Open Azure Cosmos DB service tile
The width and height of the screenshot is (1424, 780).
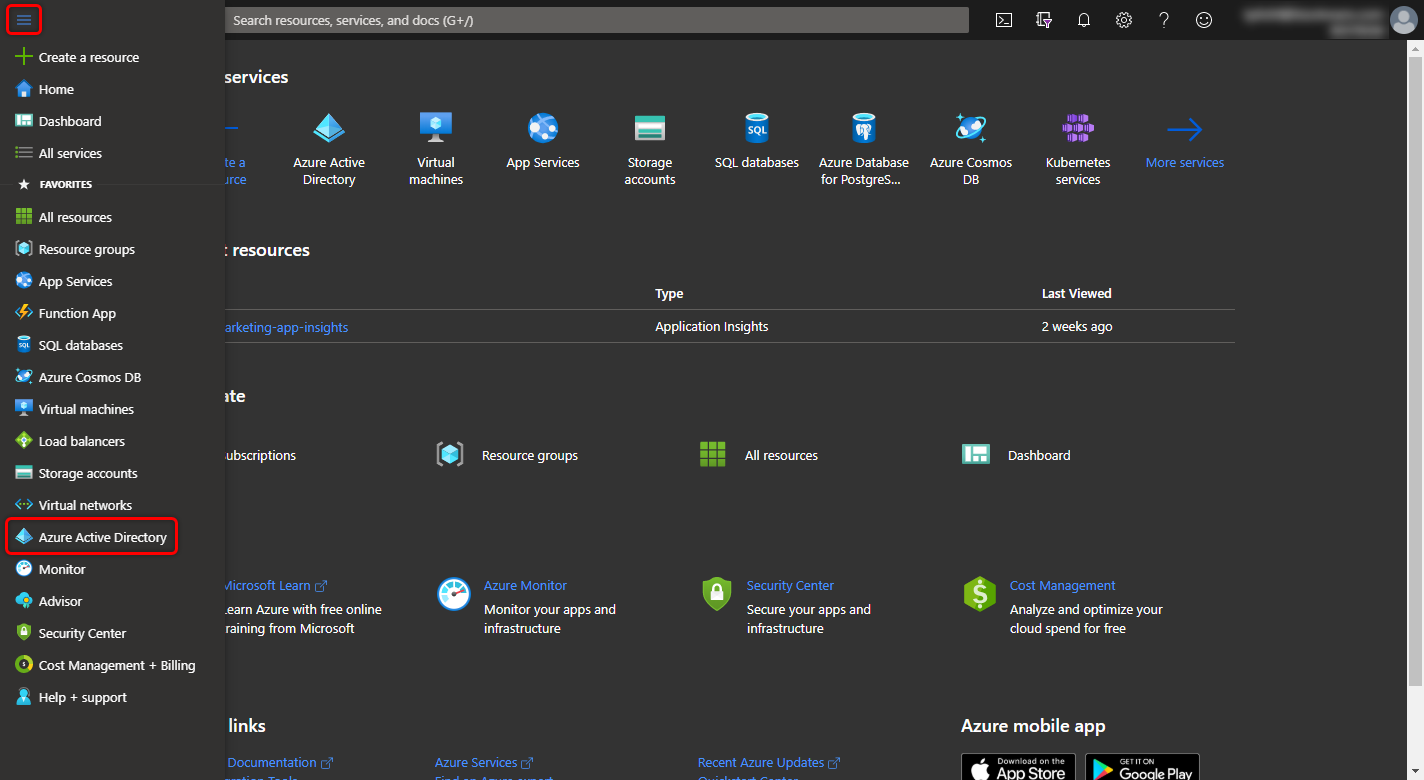pos(971,148)
